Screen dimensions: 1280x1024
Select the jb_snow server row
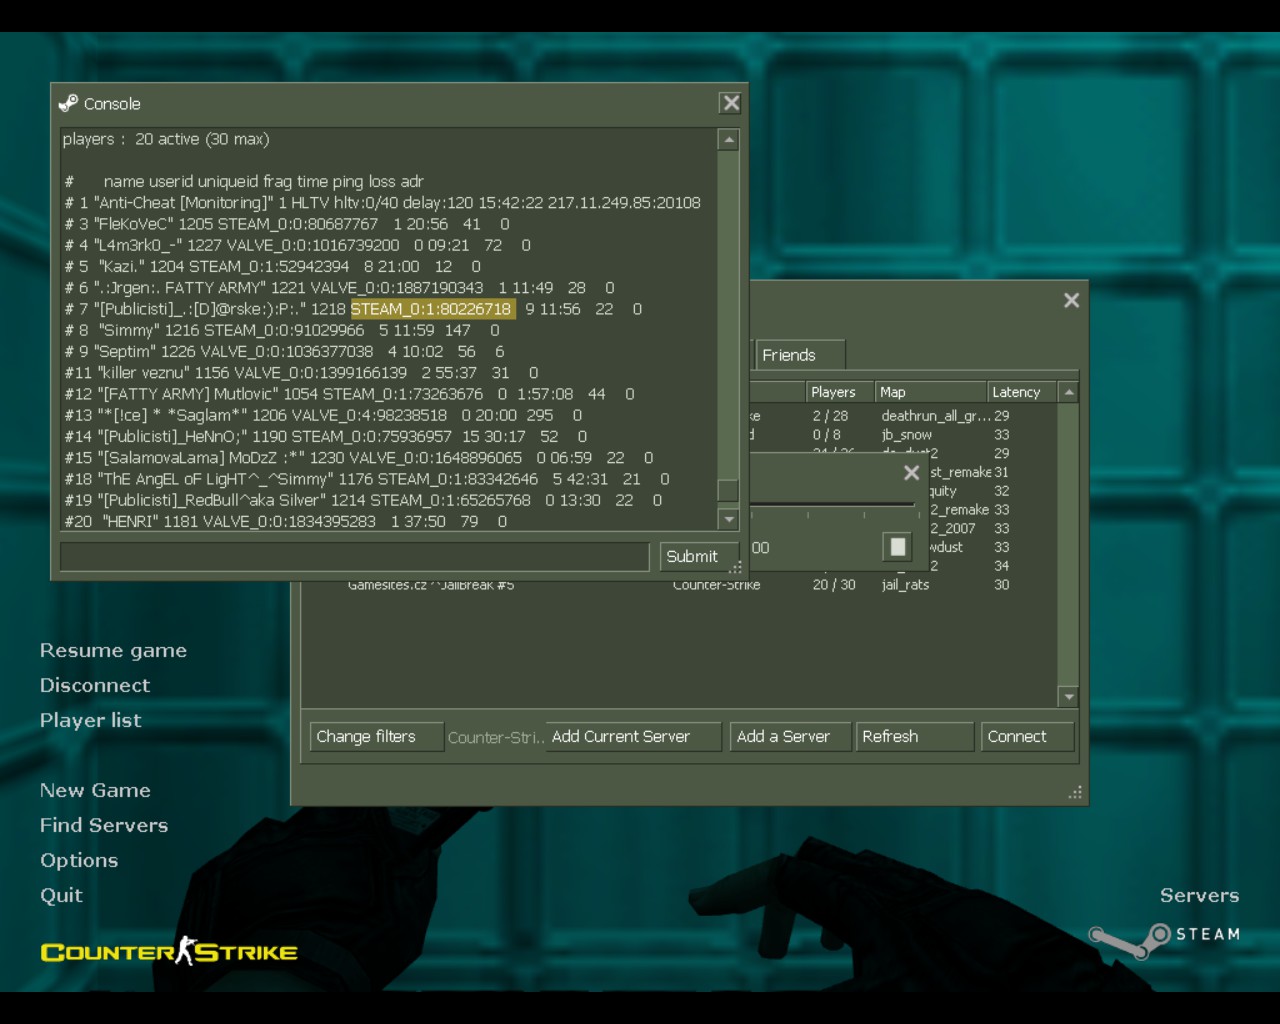click(903, 435)
